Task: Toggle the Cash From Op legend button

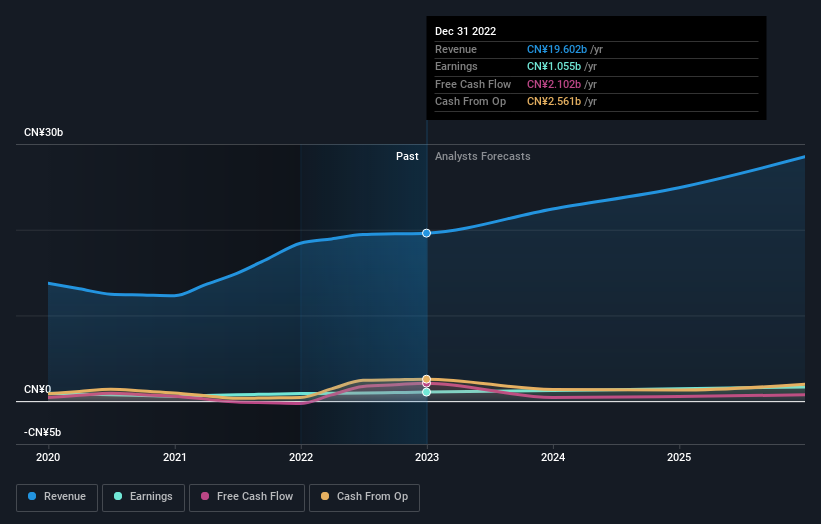Action: coord(364,497)
